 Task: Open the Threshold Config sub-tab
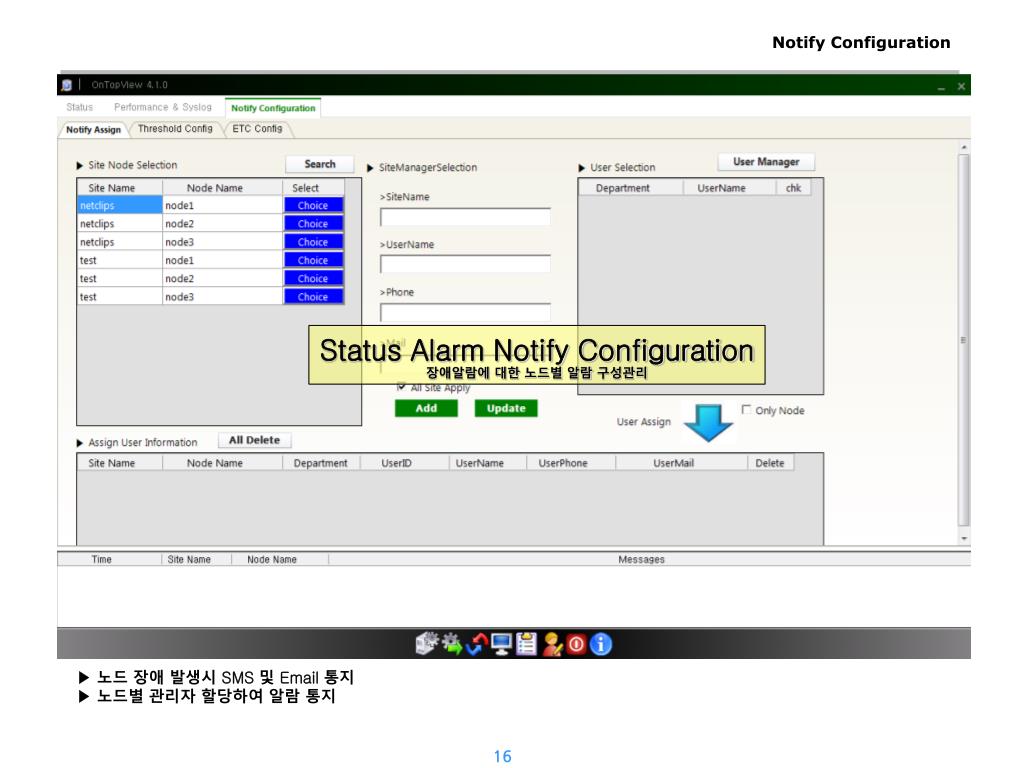click(x=175, y=129)
